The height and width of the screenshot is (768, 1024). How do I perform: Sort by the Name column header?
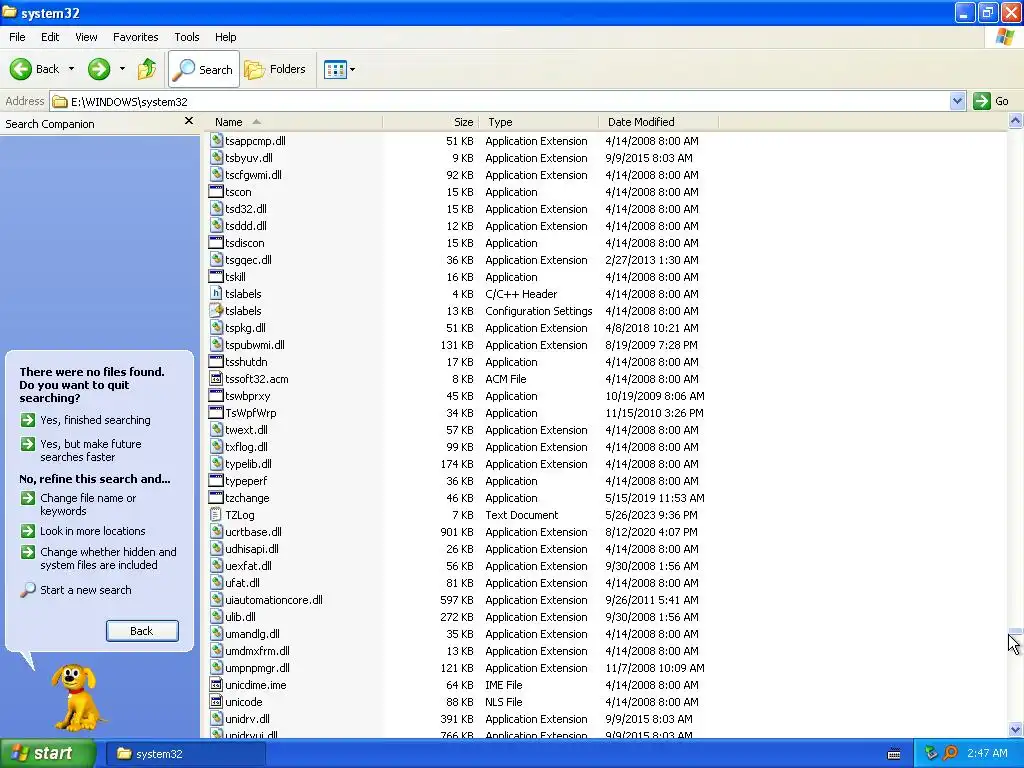(295, 122)
